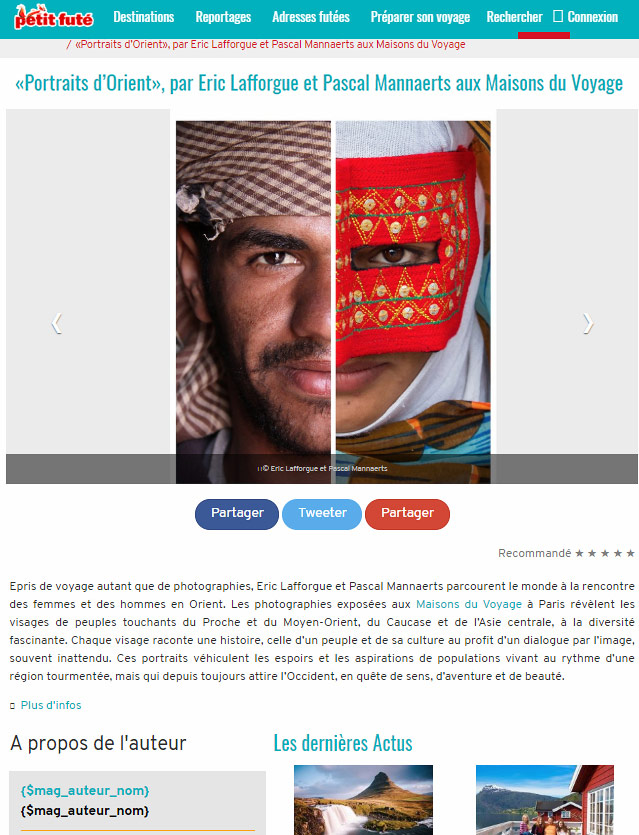Click the first recommendation star
Screen dimensions: 639x835
pos(579,553)
